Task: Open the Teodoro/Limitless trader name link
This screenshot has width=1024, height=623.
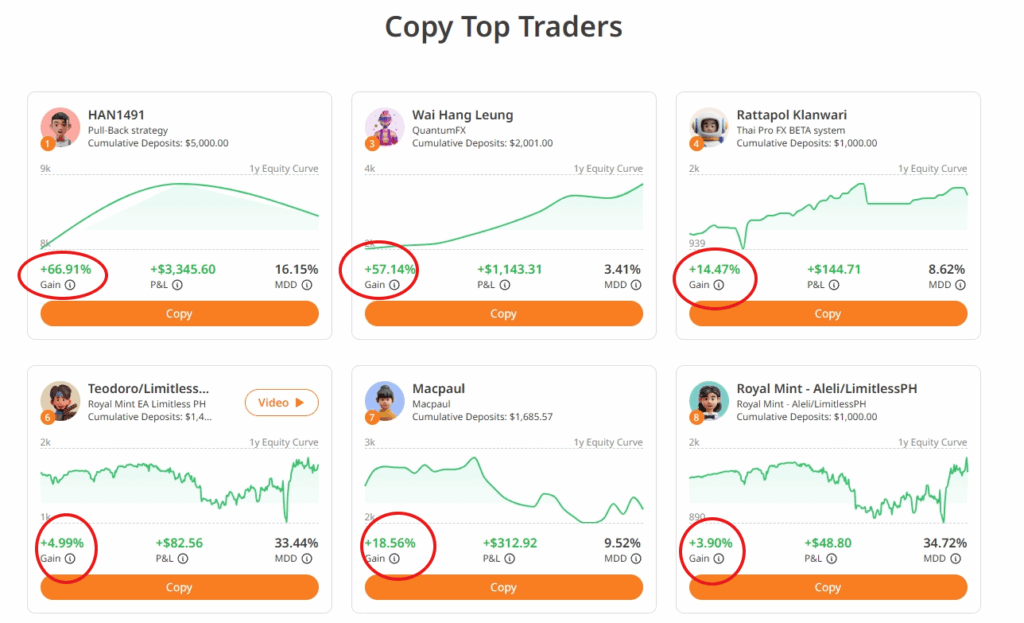Action: click(148, 388)
